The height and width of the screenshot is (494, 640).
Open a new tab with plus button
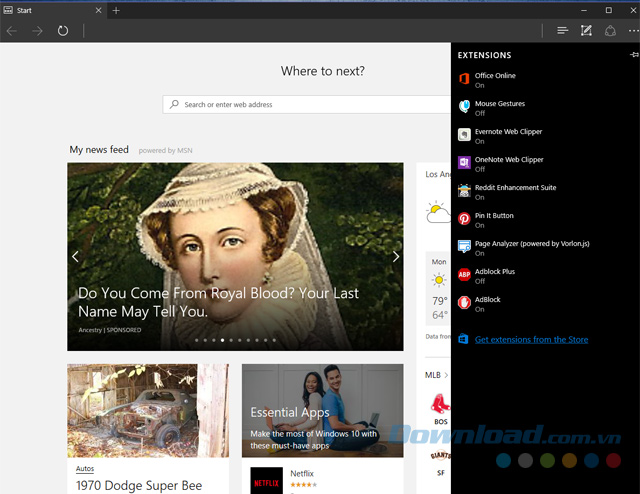(116, 10)
